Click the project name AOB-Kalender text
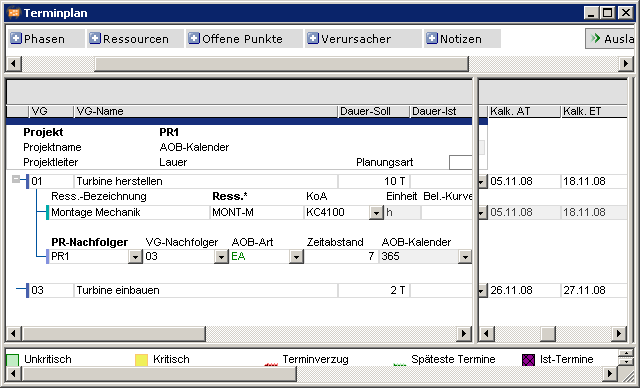 (194, 147)
